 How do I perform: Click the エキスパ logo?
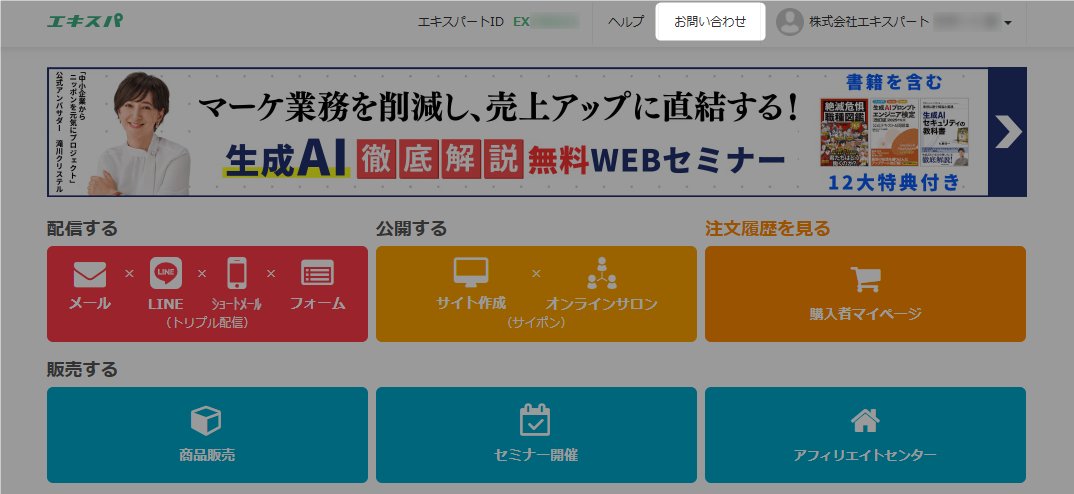85,21
